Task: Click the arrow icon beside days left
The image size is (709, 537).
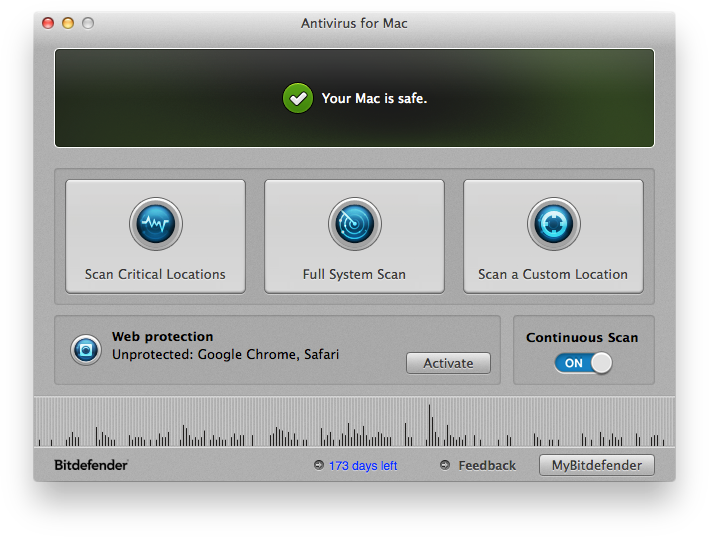Action: (x=318, y=465)
